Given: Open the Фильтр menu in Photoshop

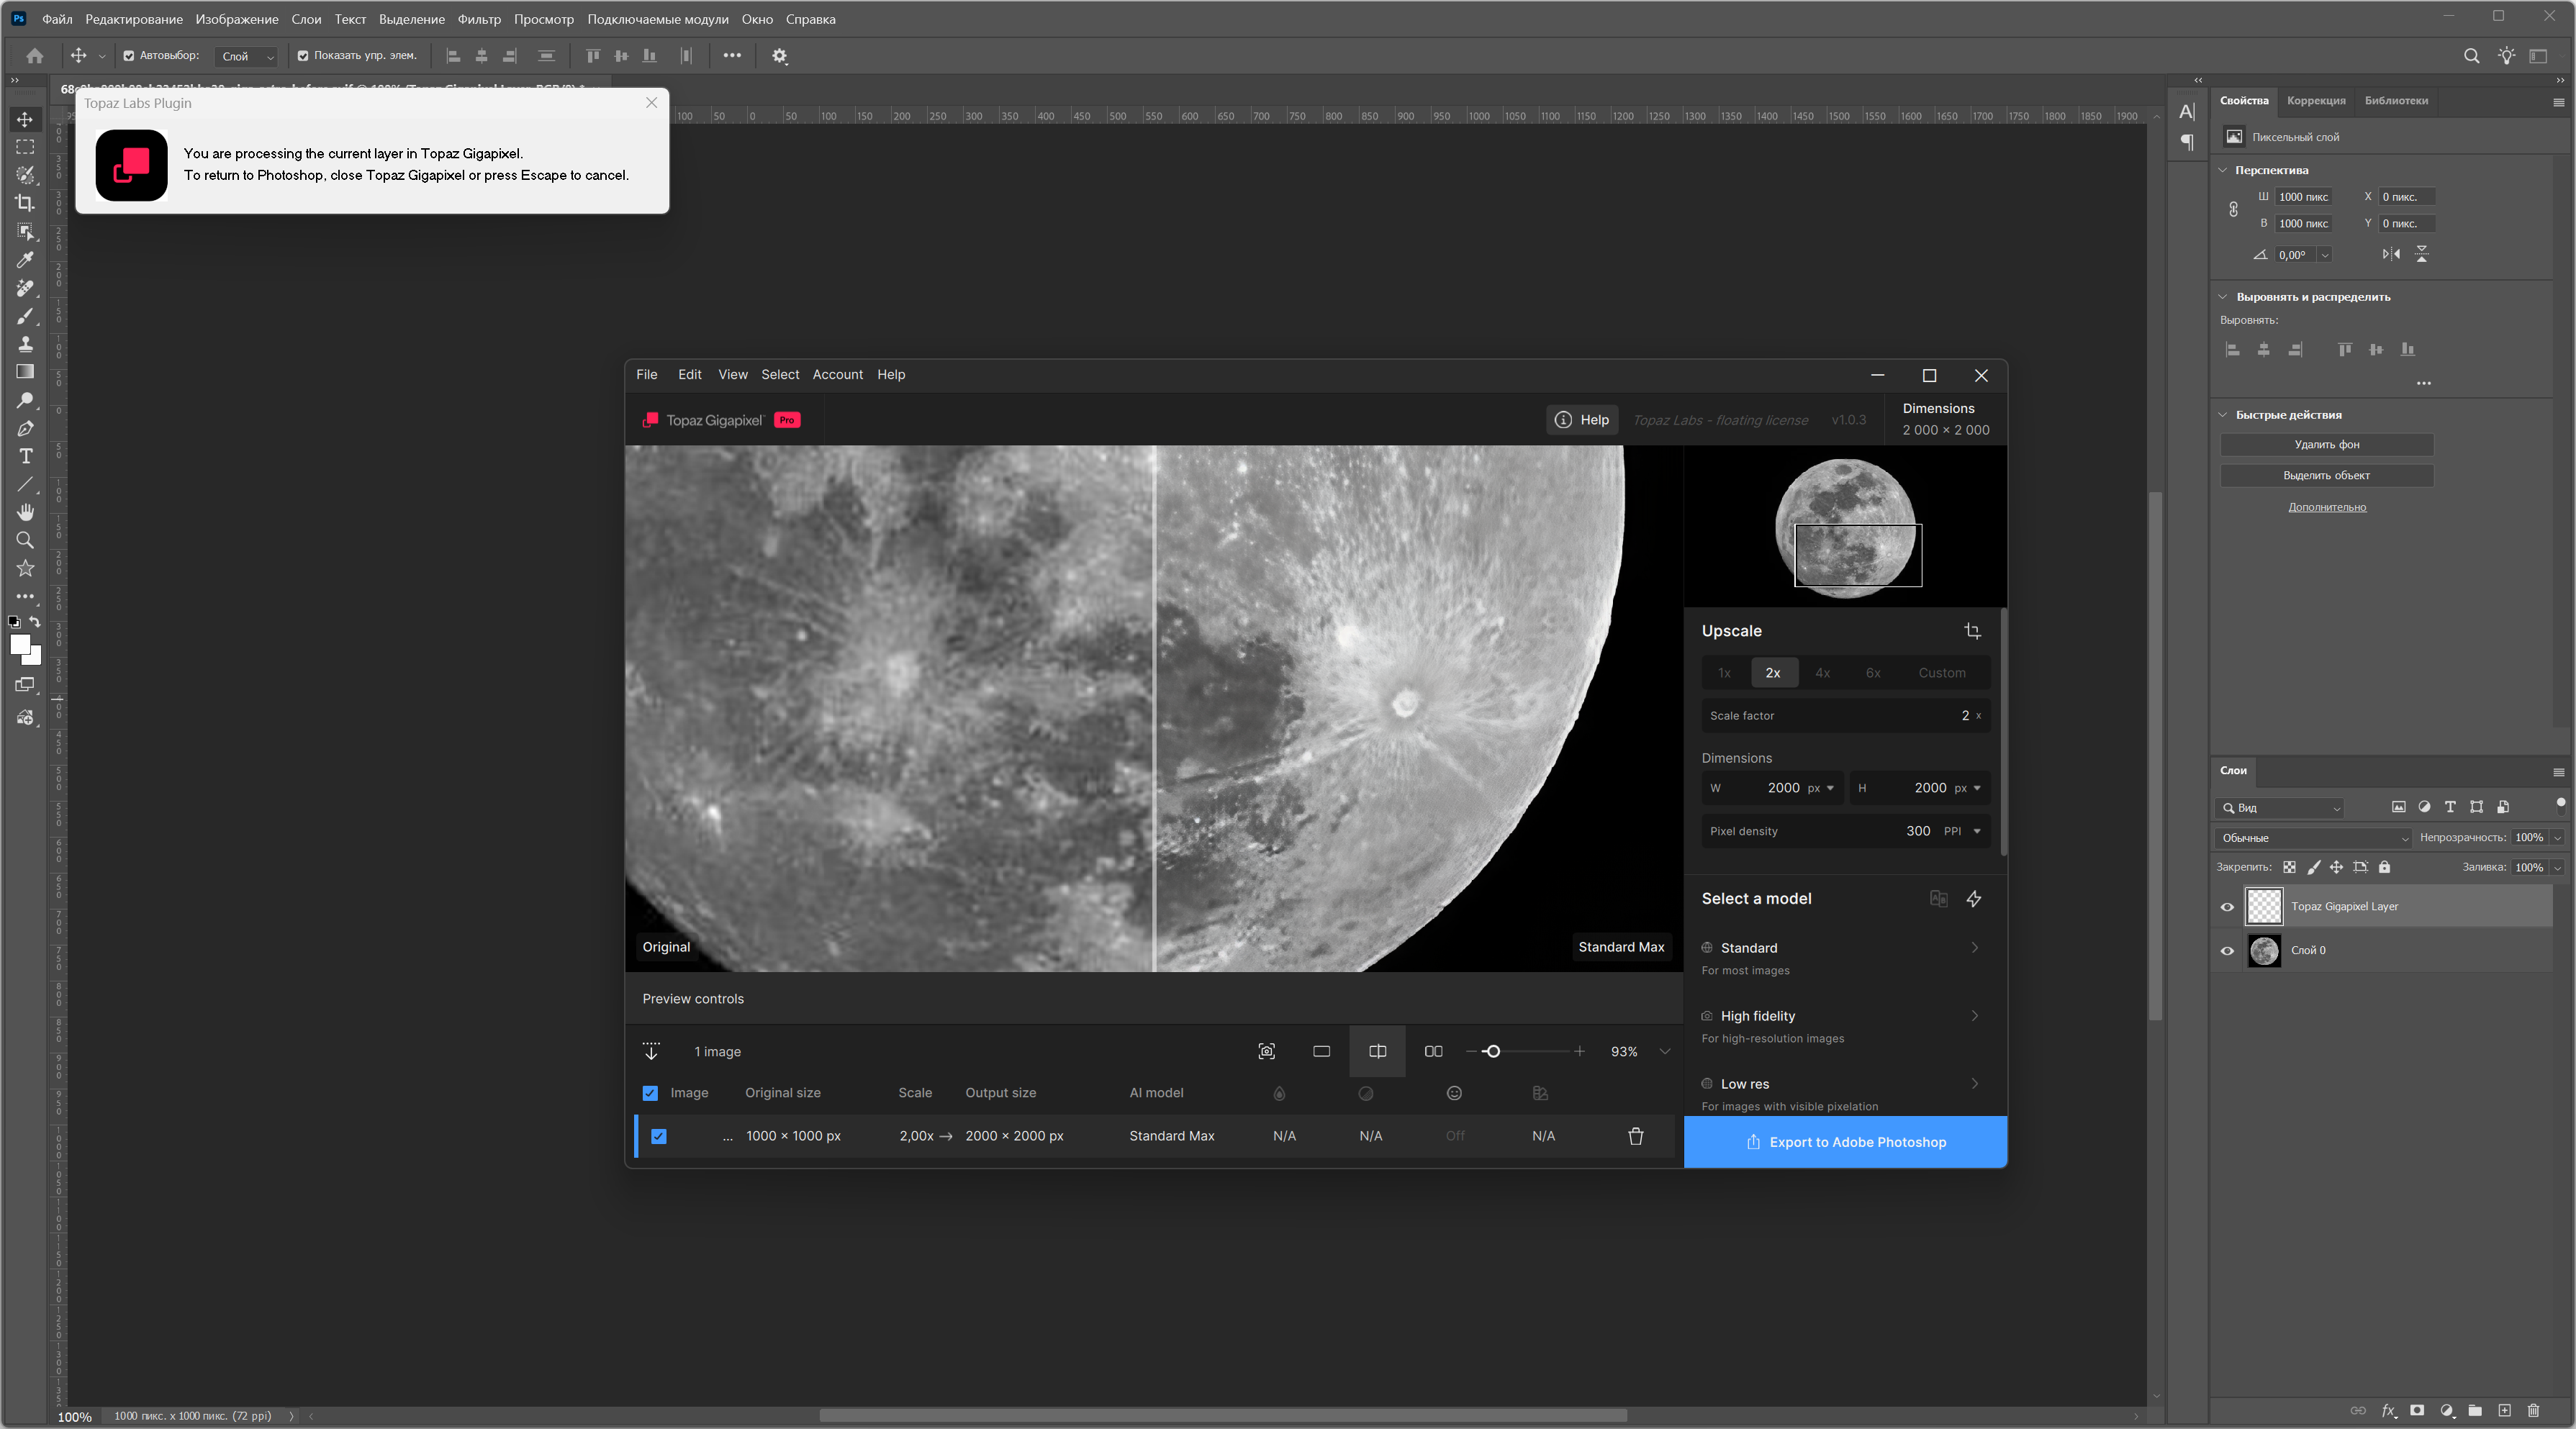Looking at the screenshot, I should (x=478, y=19).
